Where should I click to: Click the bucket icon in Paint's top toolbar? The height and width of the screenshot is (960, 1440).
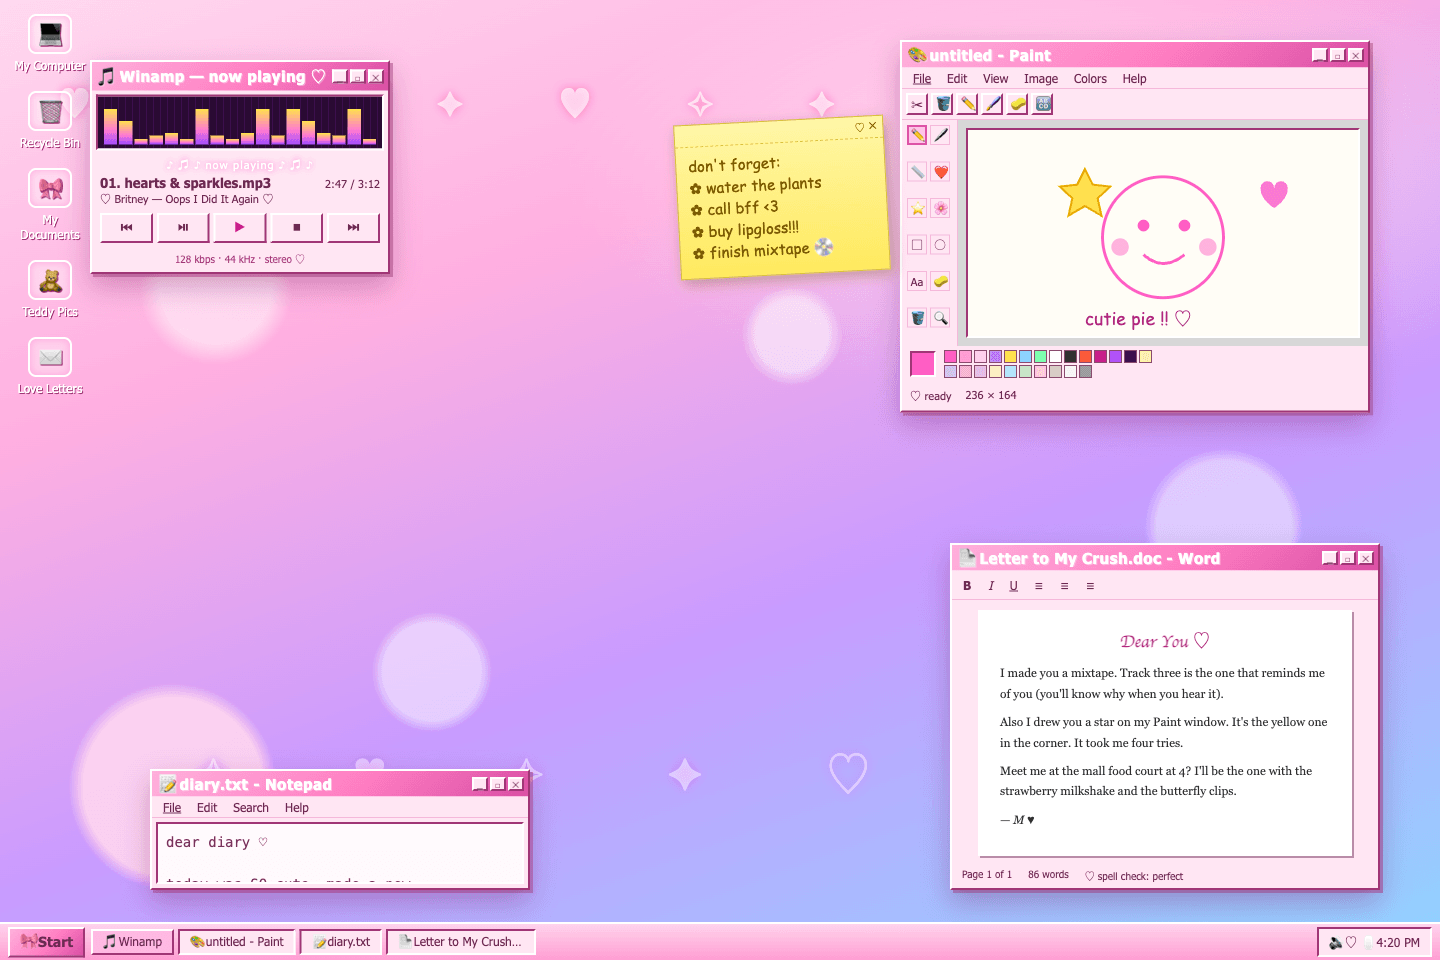pos(943,104)
